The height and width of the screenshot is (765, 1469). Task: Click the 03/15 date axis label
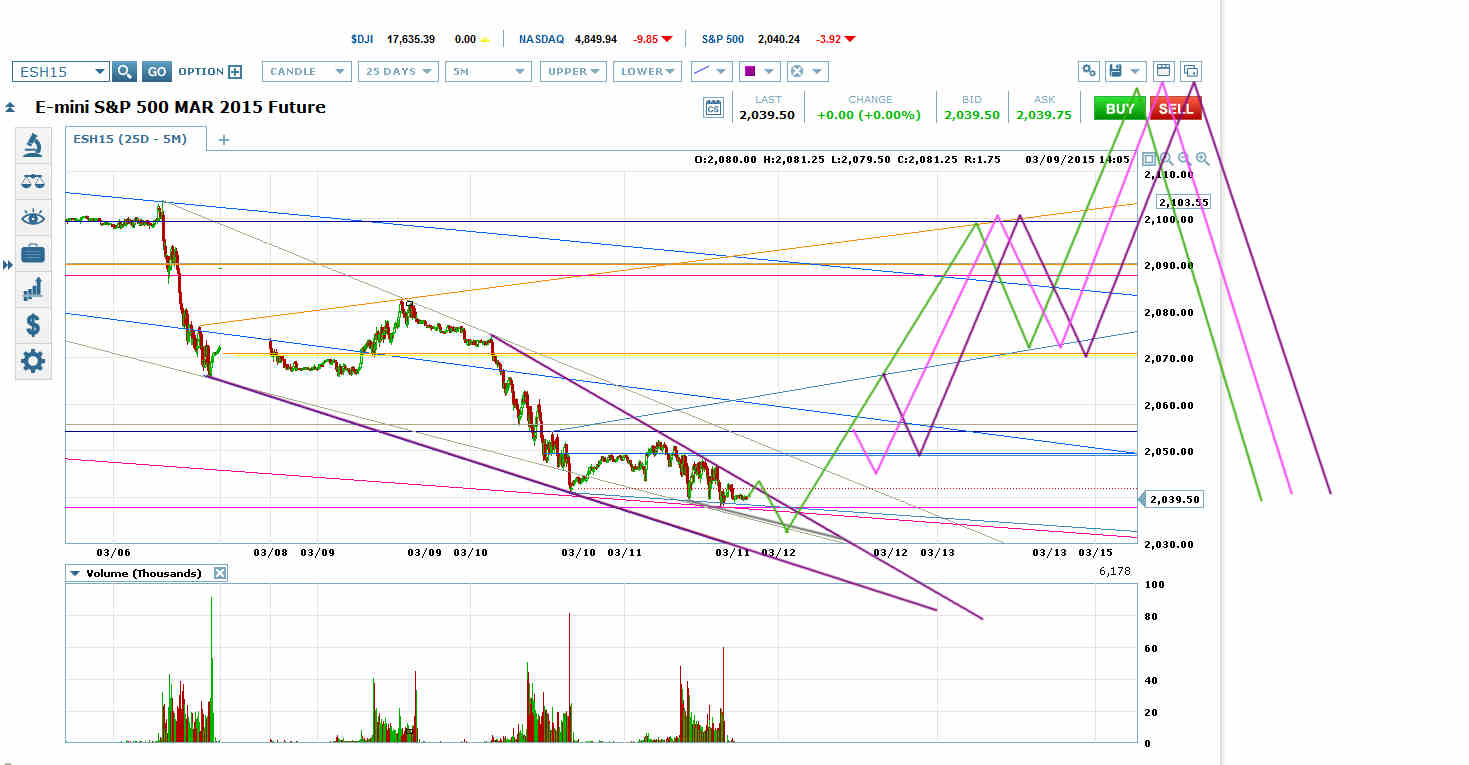pyautogui.click(x=1095, y=552)
